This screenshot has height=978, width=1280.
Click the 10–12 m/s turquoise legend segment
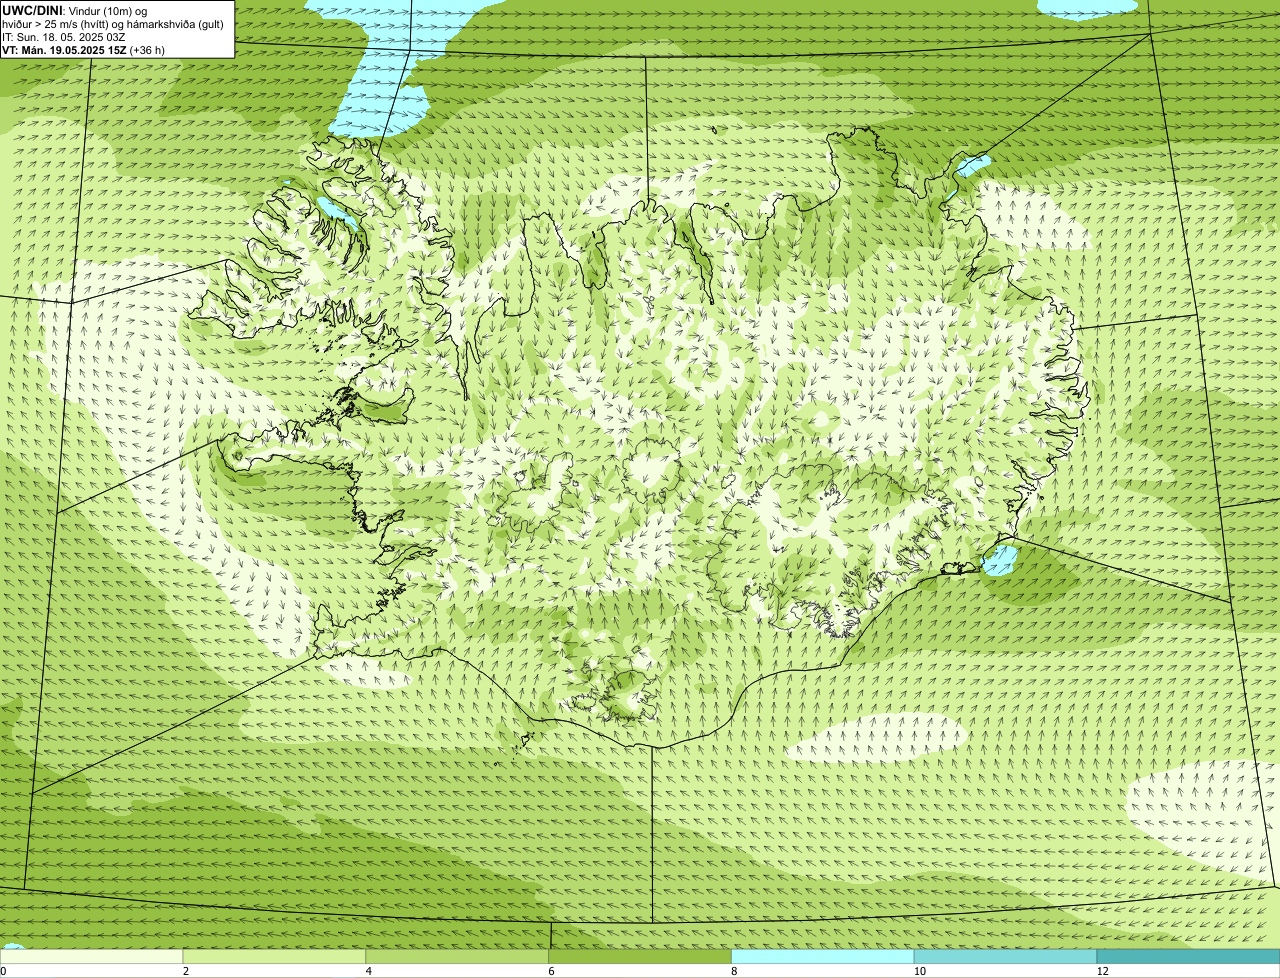1005,957
